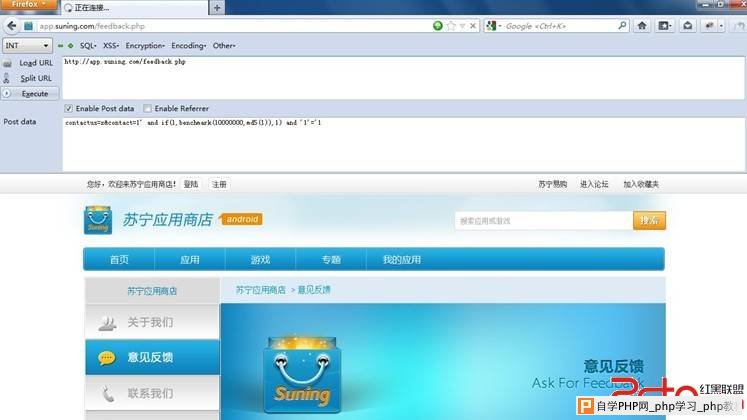Expand the address bar history dropdown arrow
Screen dimensions: 747x420
[x=462, y=26]
